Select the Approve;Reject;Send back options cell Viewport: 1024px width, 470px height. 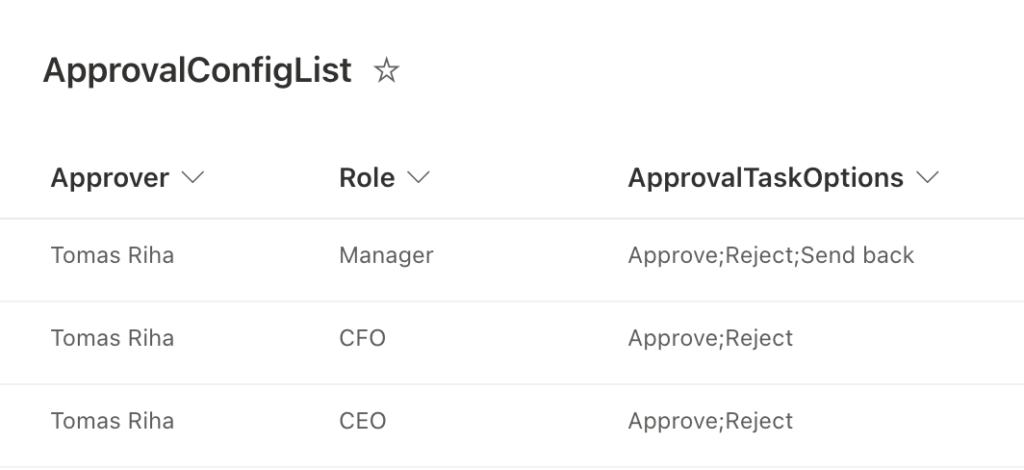point(771,255)
